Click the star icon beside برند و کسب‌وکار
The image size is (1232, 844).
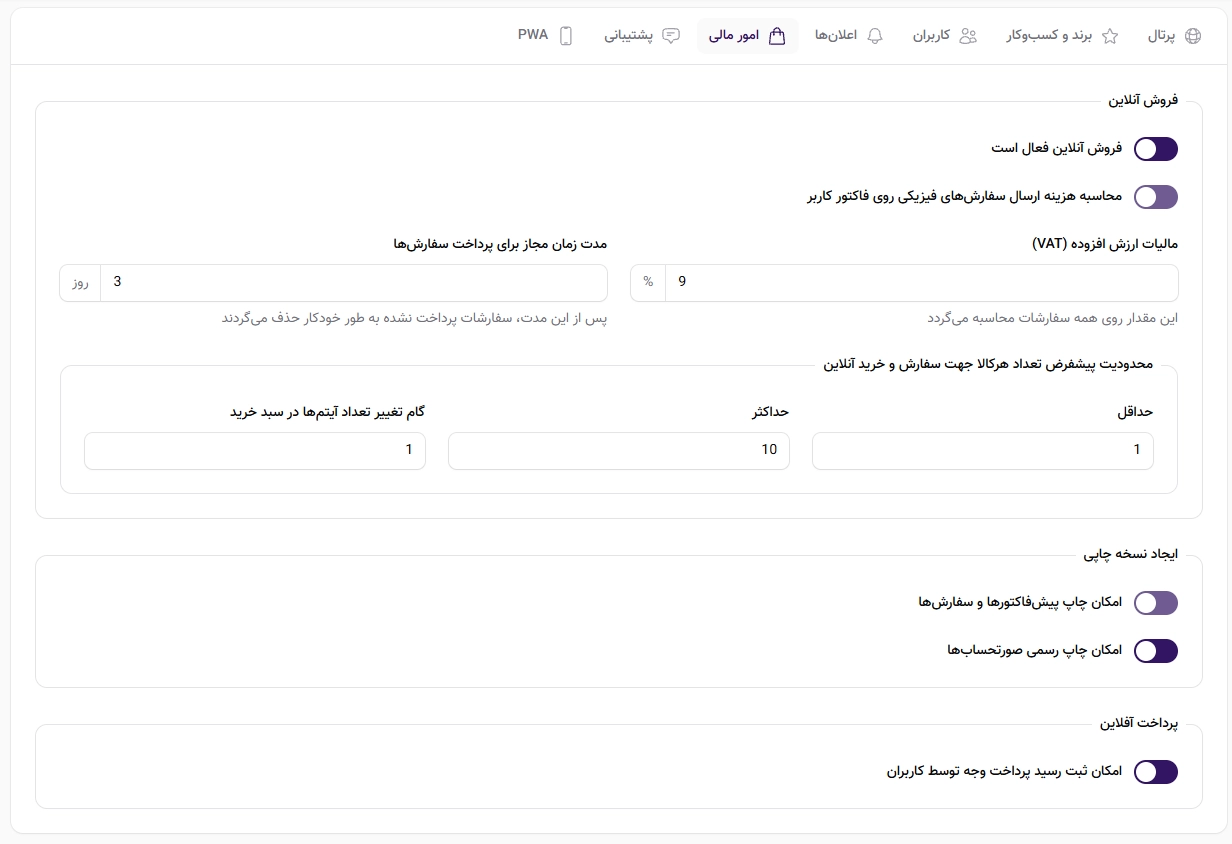[x=1110, y=36]
